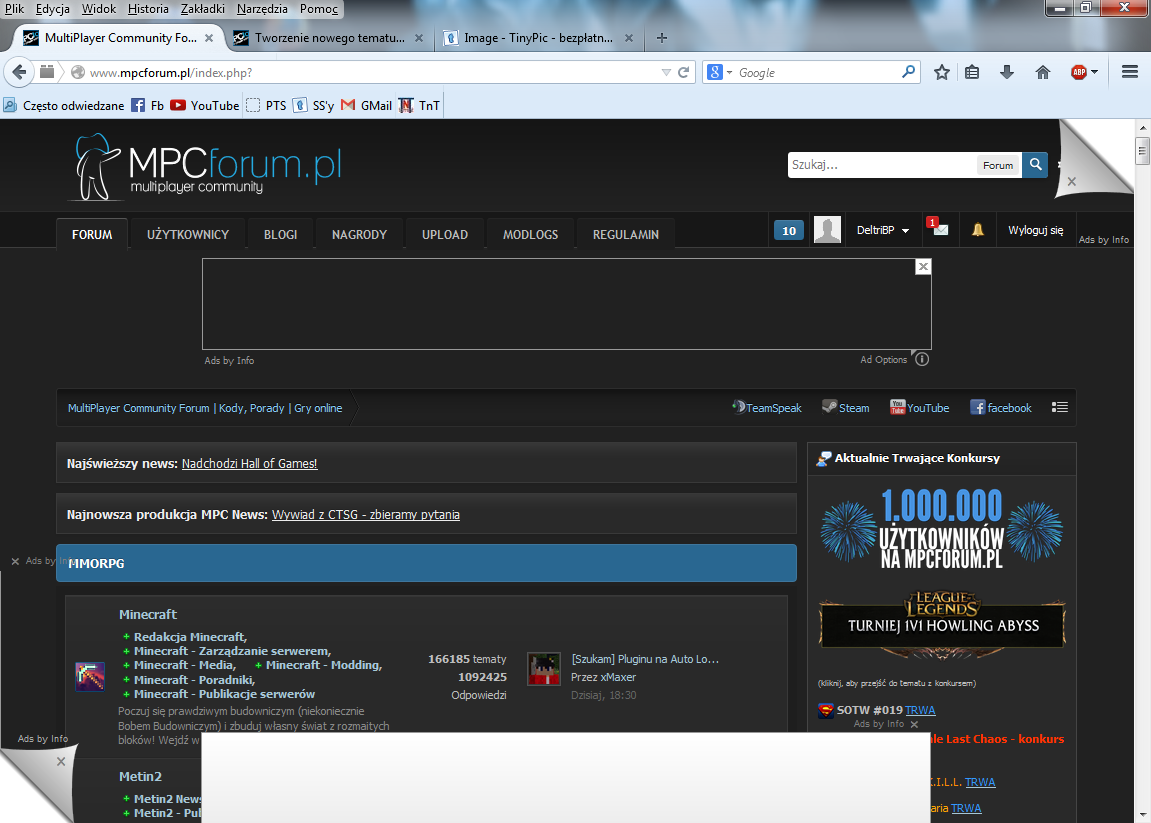Open the Plik menu
The image size is (1151, 823).
(14, 9)
